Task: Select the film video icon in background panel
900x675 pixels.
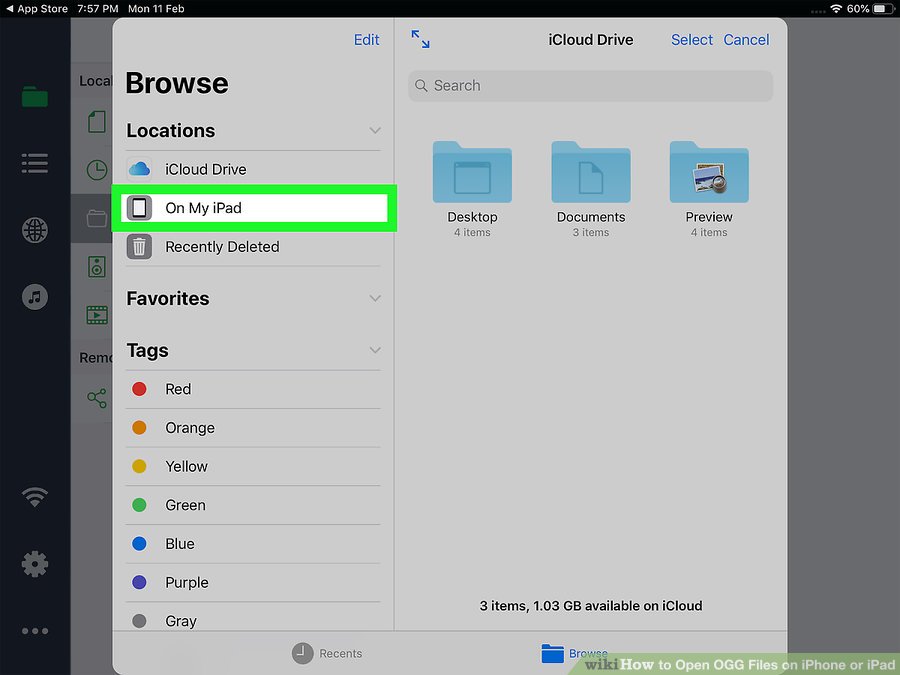Action: coord(96,315)
